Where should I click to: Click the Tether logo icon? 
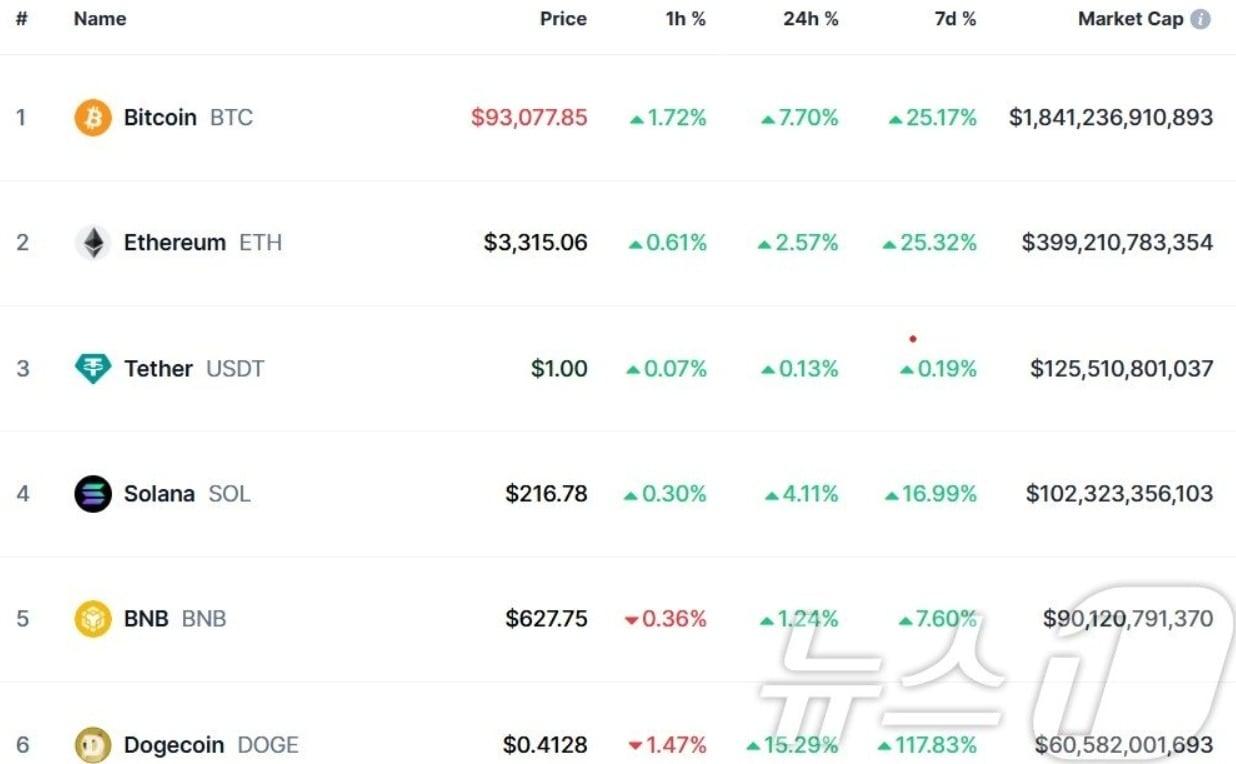(93, 369)
